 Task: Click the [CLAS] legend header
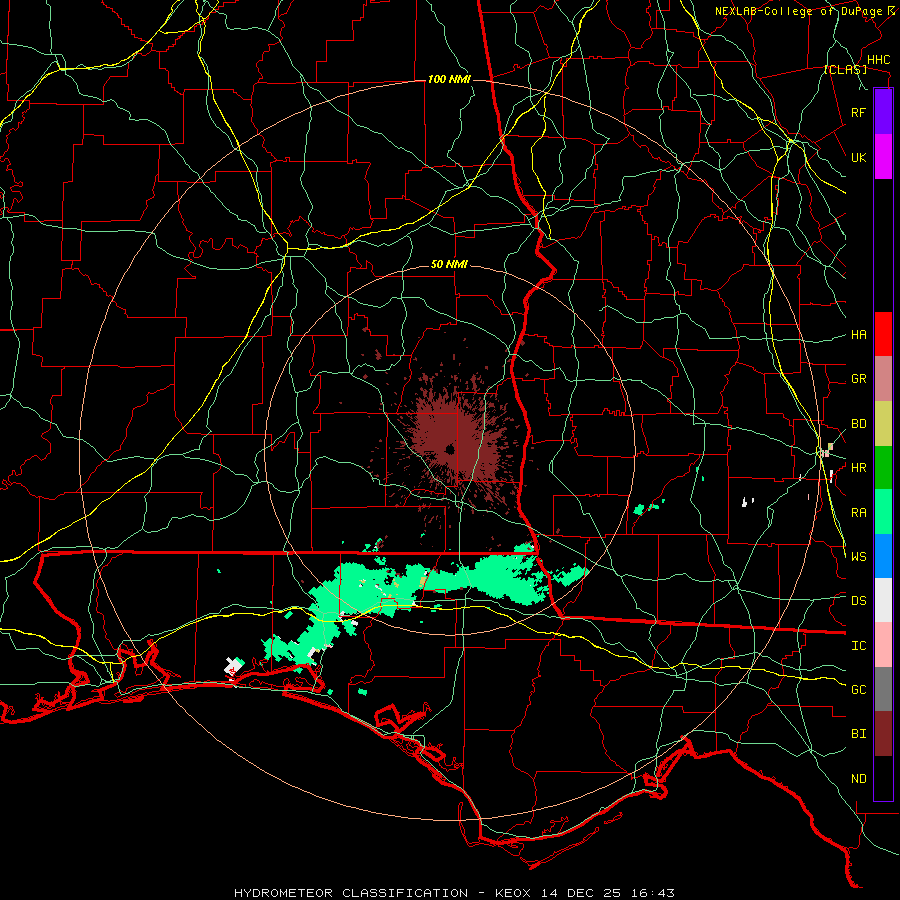[x=845, y=70]
